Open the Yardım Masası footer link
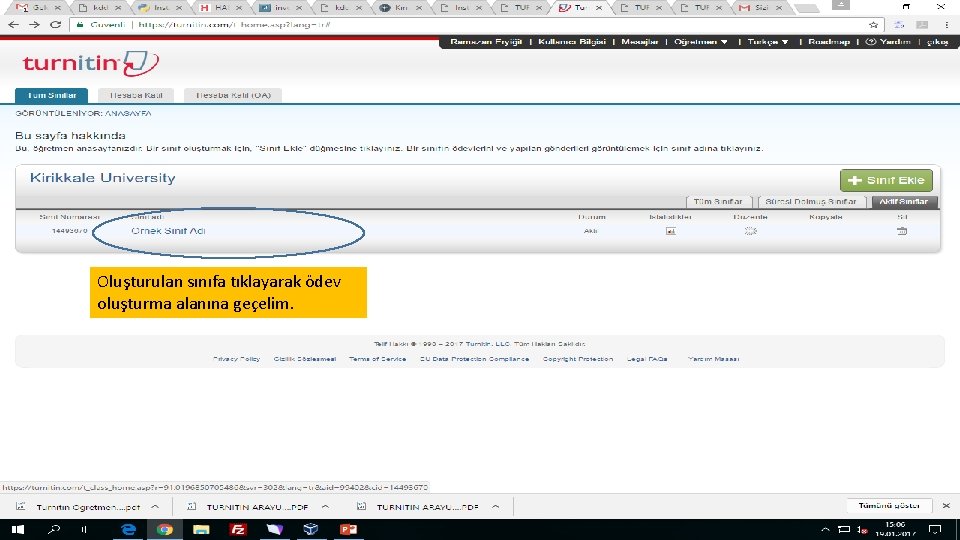This screenshot has height=540, width=960. pos(713,359)
